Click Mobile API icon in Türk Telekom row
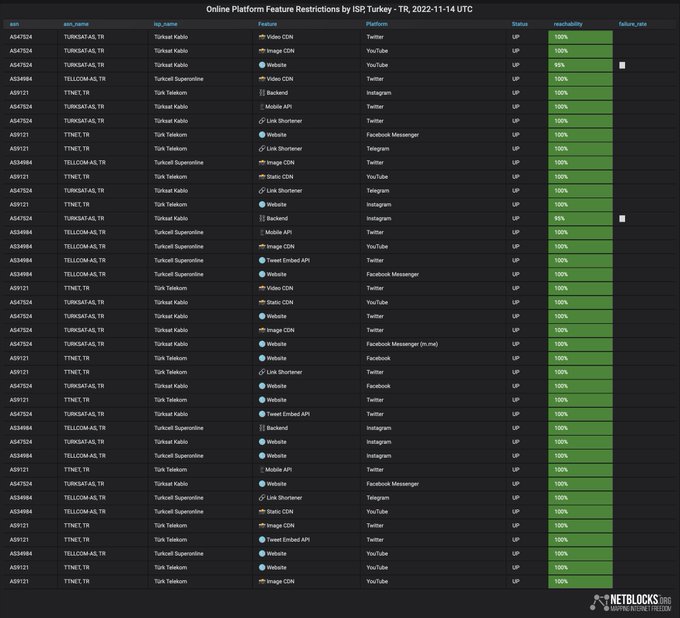 [262, 470]
